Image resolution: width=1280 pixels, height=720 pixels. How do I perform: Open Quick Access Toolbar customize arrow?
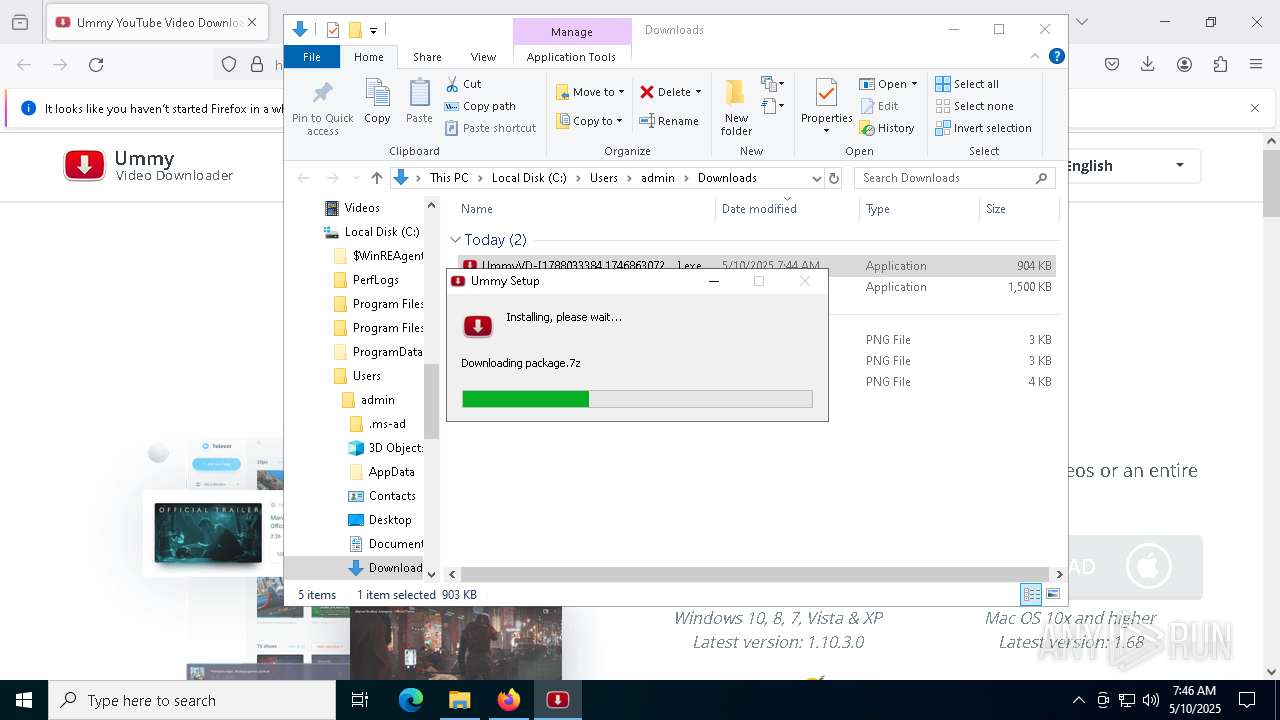373,30
